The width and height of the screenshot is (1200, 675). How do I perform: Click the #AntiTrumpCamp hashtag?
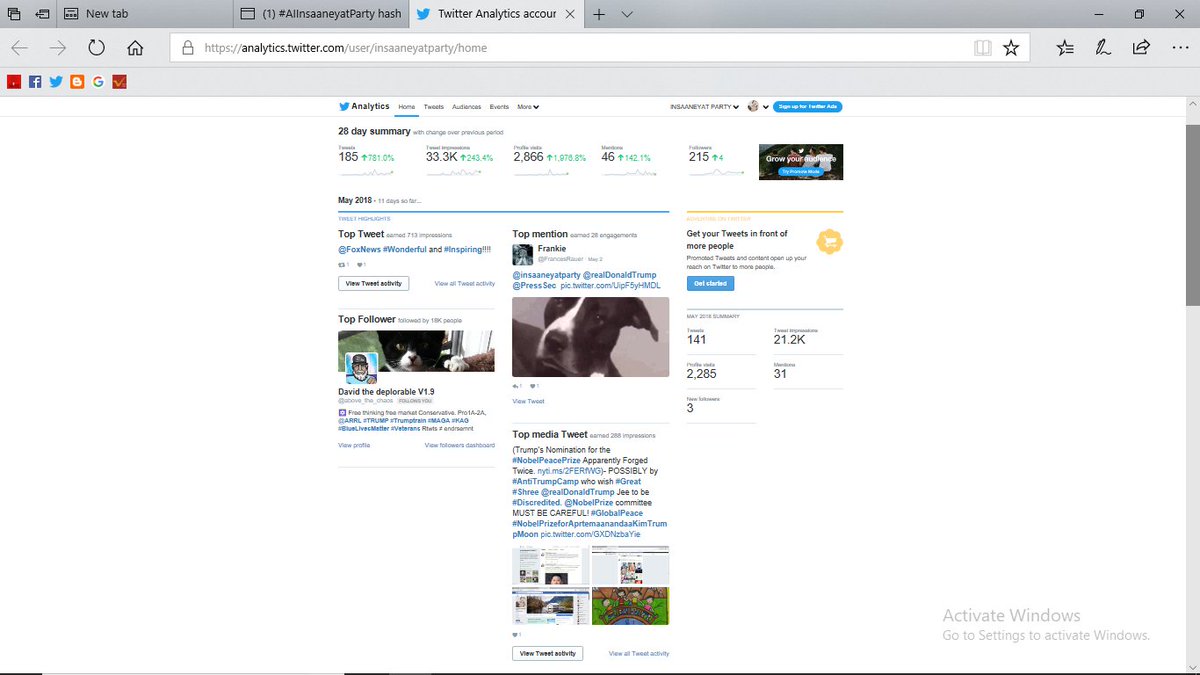point(545,482)
